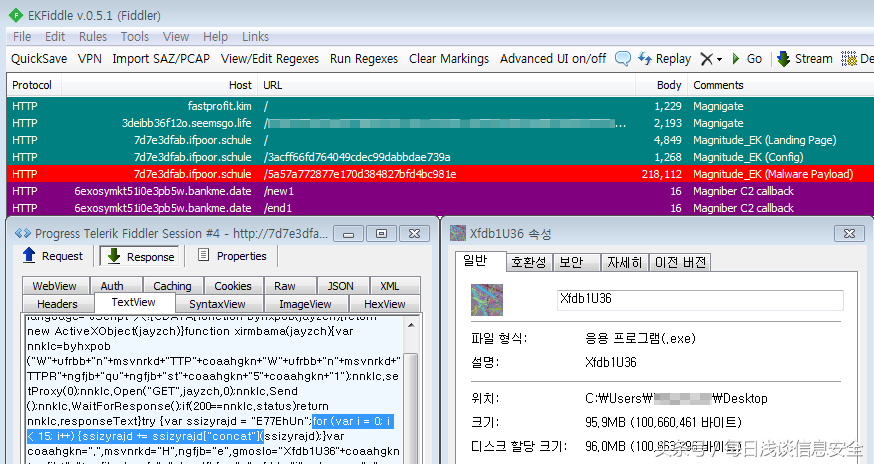Image resolution: width=874 pixels, height=464 pixels.
Task: Open the 보안 properties tab
Action: click(x=573, y=262)
